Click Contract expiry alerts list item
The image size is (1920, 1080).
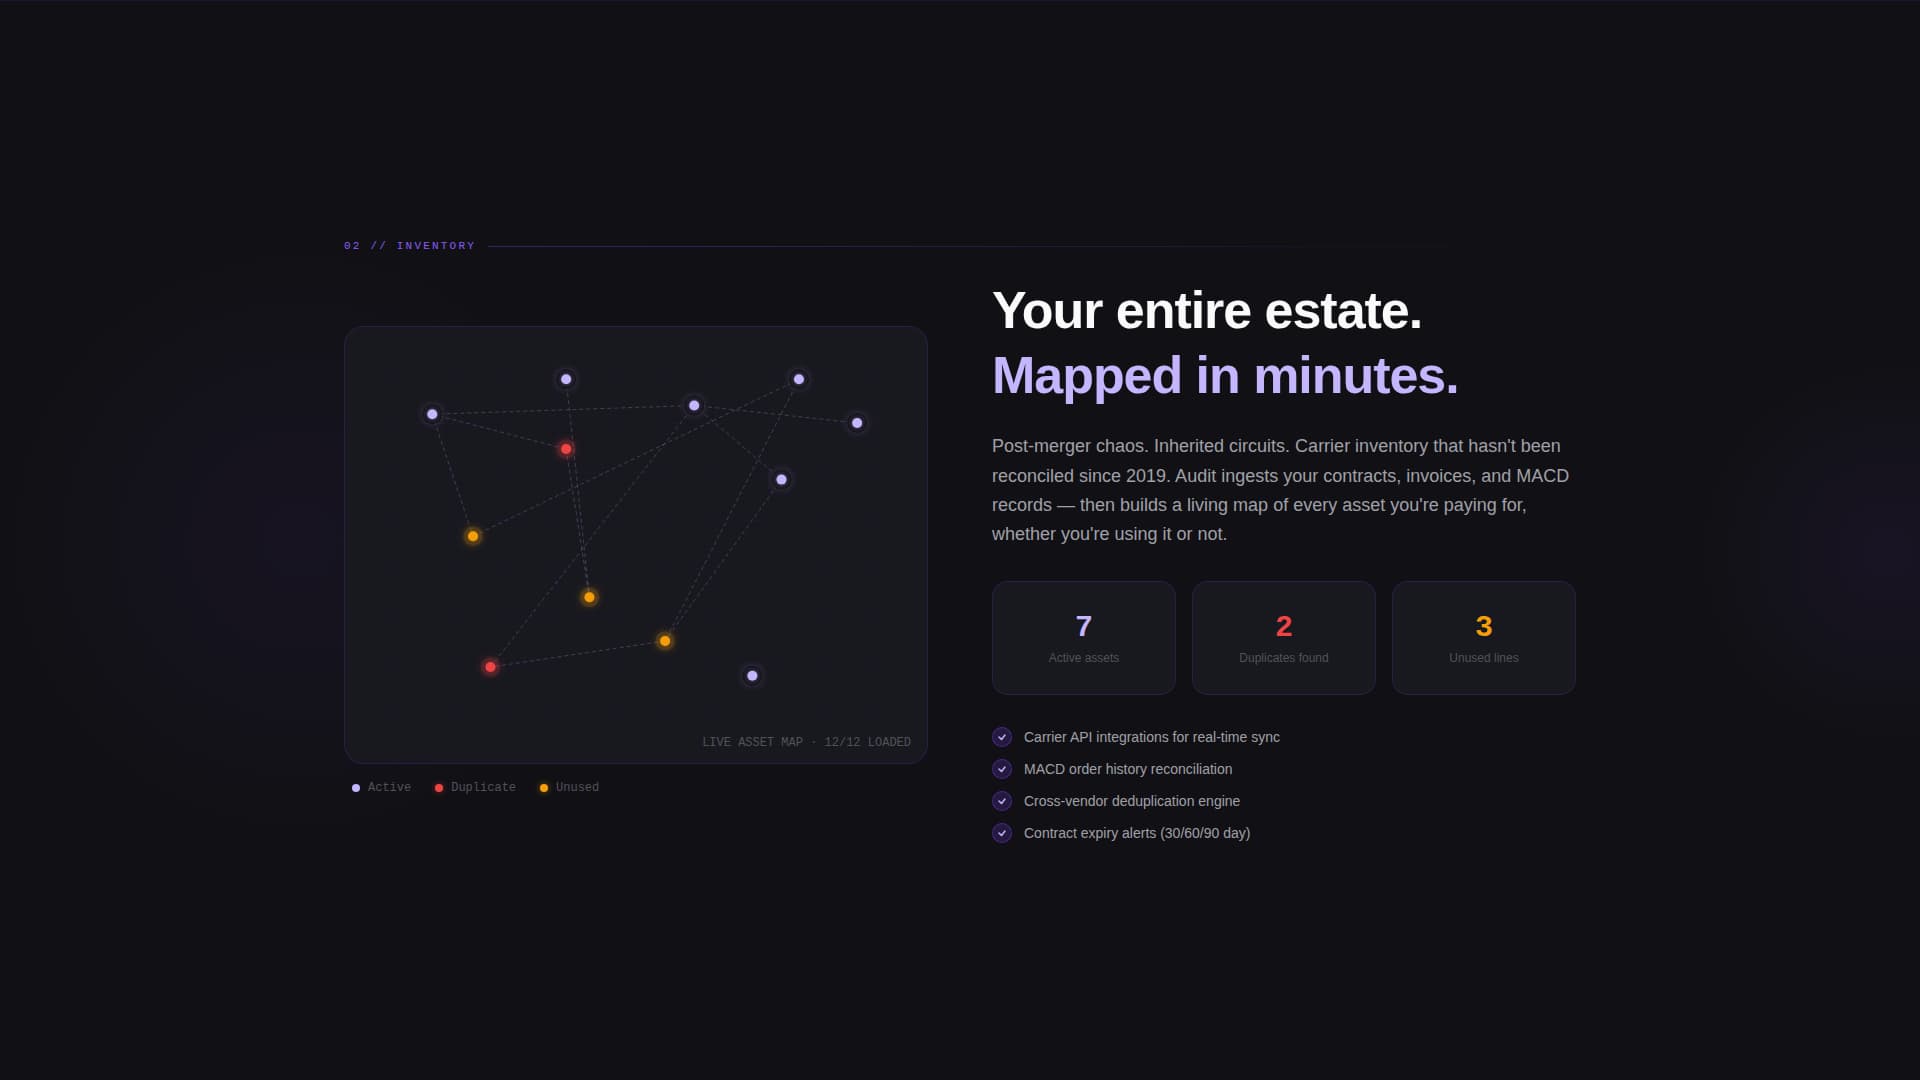1136,833
